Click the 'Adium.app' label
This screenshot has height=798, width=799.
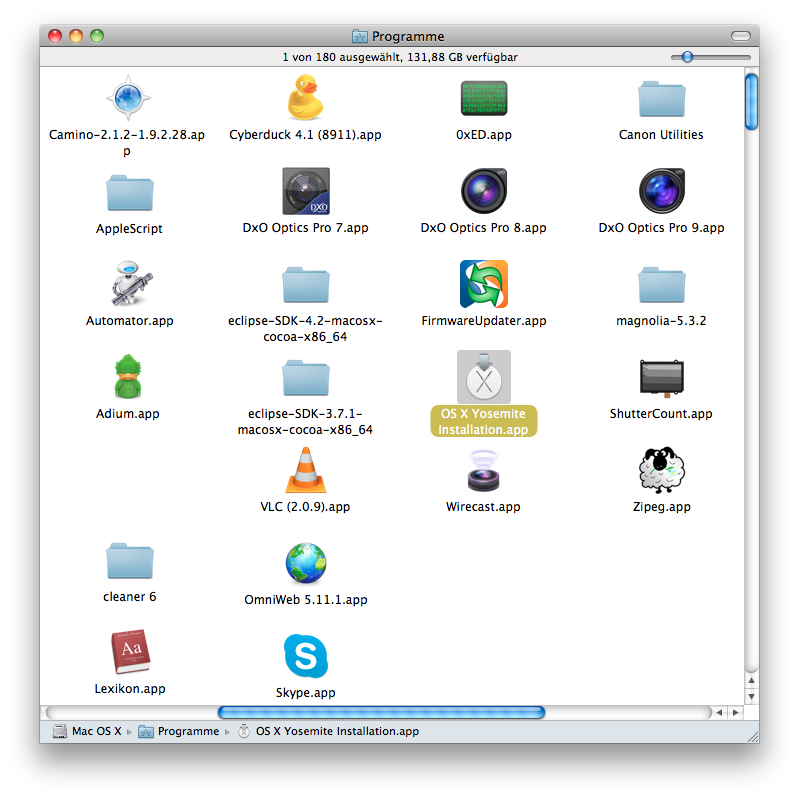coord(128,414)
